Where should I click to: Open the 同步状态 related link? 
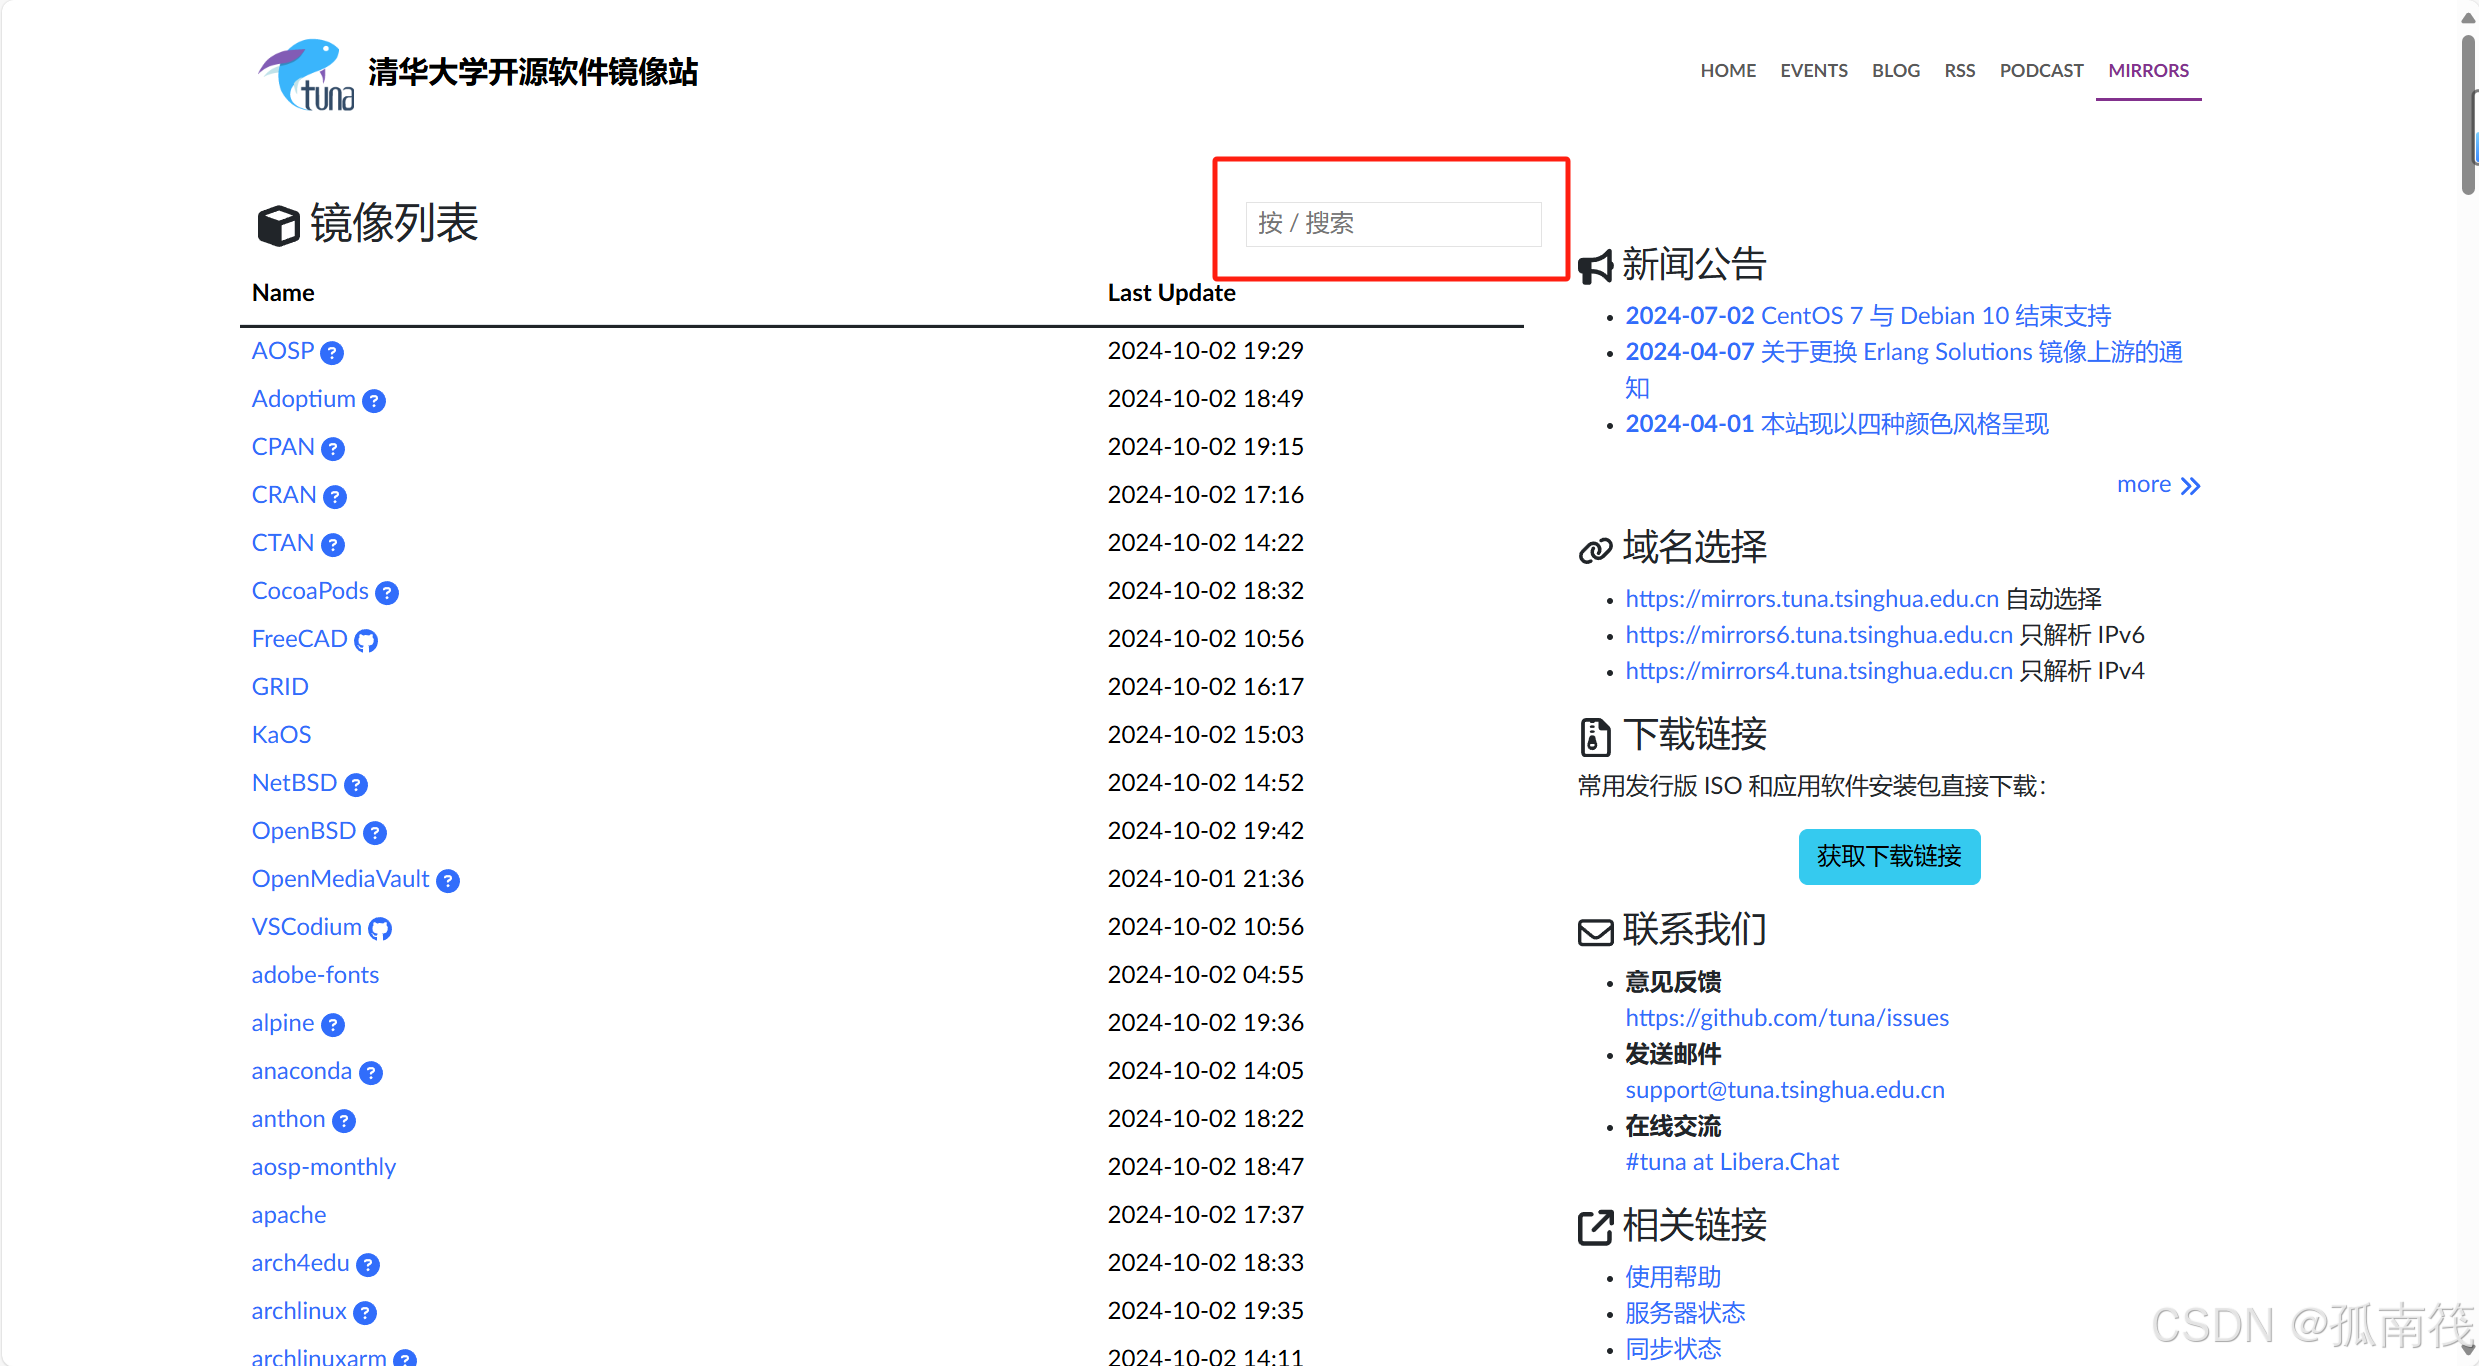[x=1672, y=1349]
